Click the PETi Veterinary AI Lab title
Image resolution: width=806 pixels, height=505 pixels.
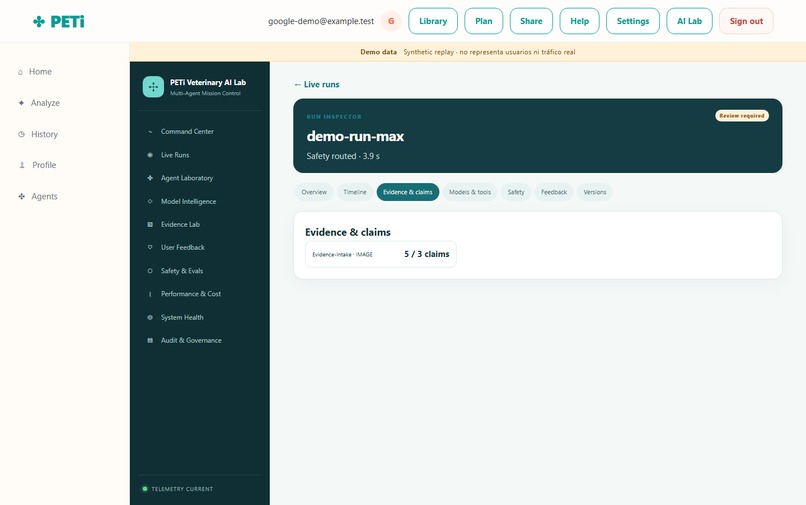tap(208, 82)
